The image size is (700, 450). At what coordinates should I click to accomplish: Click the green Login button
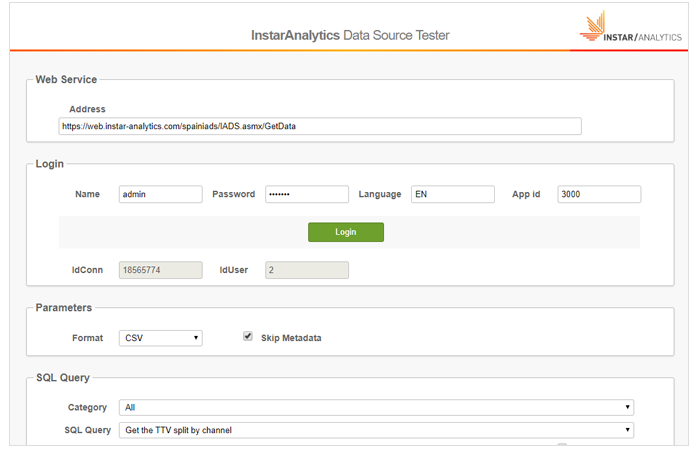pos(345,232)
